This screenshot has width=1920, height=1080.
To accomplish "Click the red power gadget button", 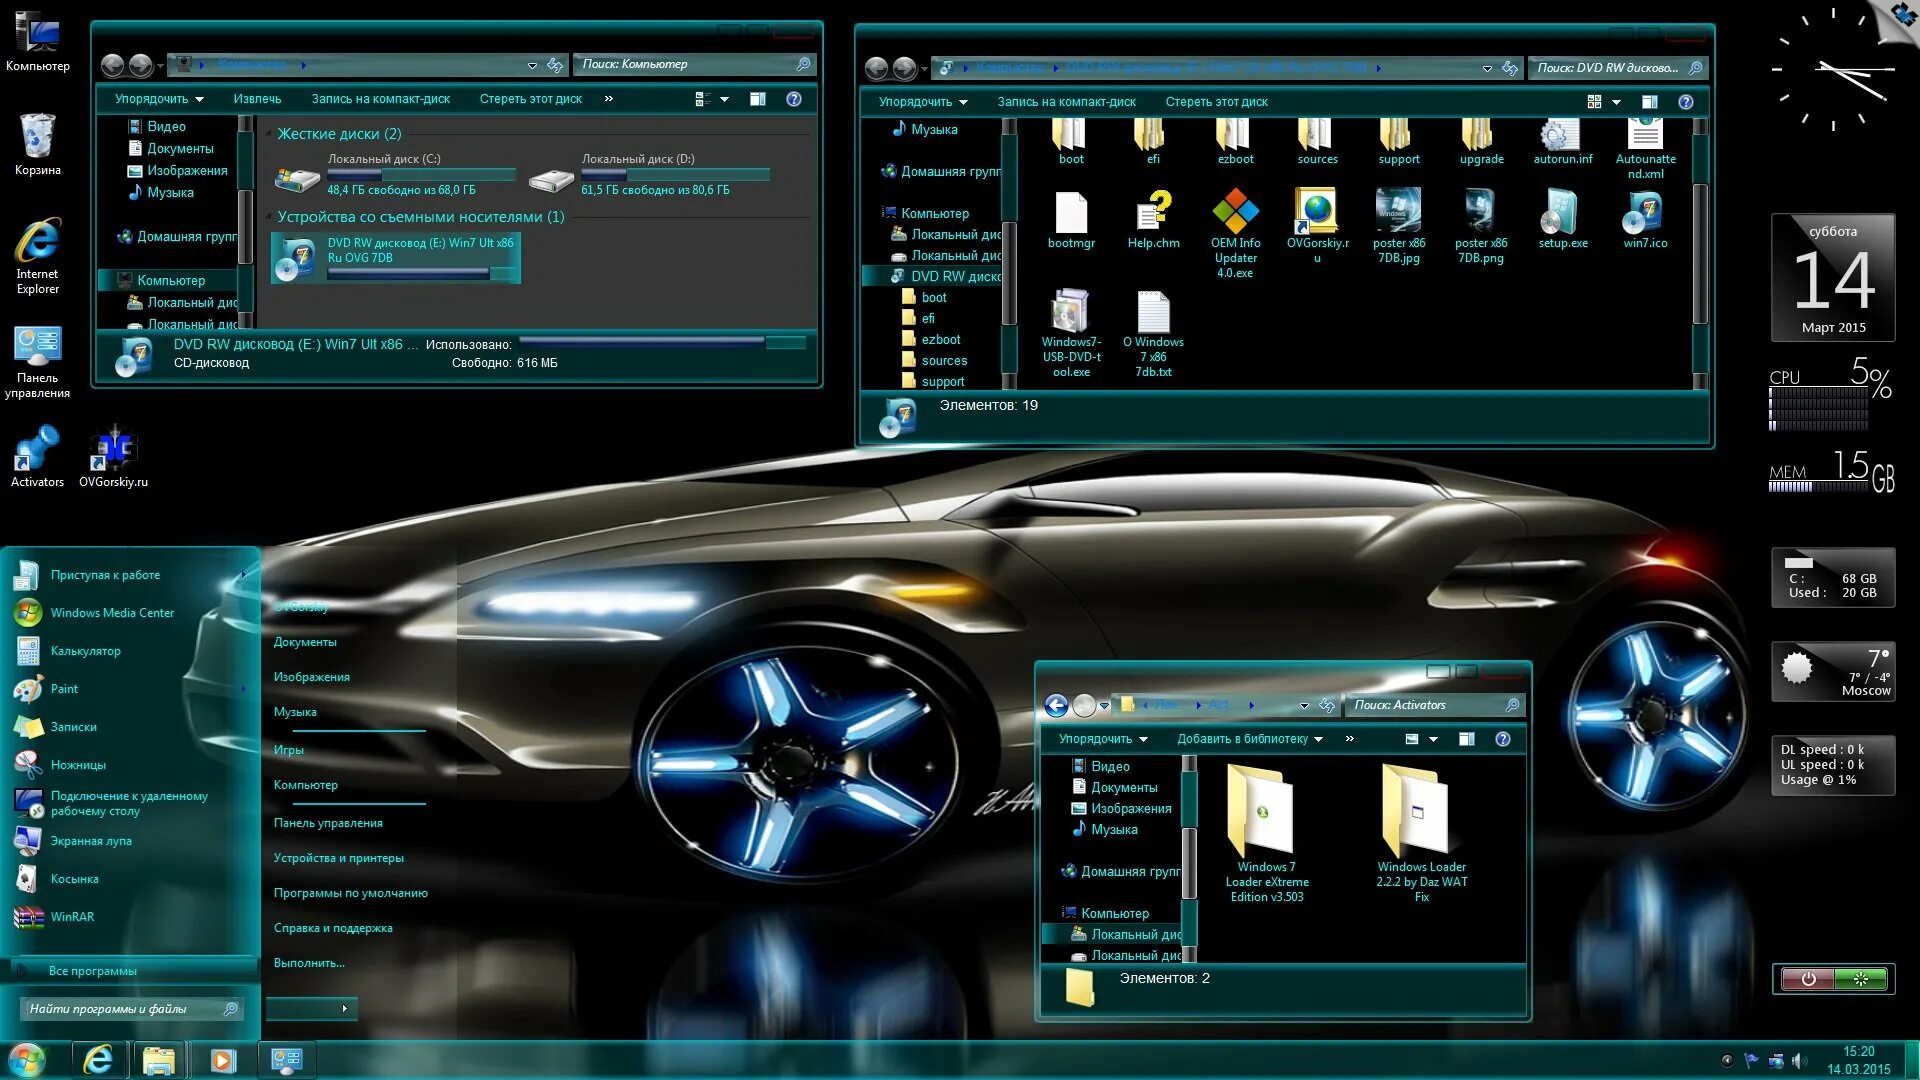I will (x=1808, y=979).
